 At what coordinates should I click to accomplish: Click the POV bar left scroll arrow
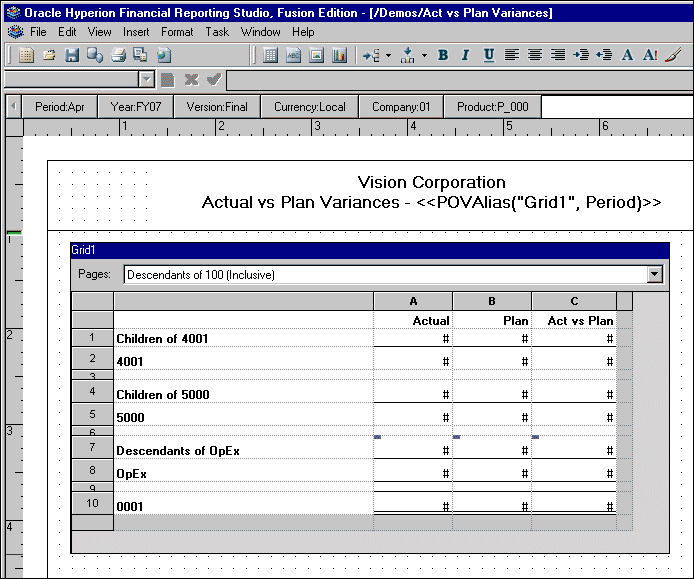[x=14, y=107]
